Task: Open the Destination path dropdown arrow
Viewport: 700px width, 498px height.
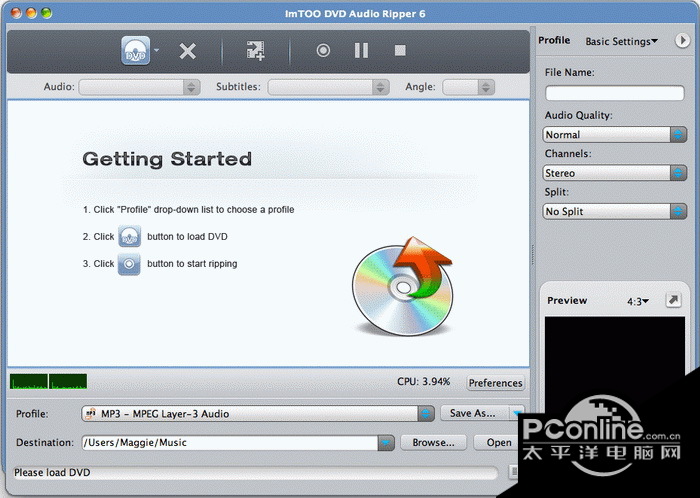Action: [x=386, y=443]
